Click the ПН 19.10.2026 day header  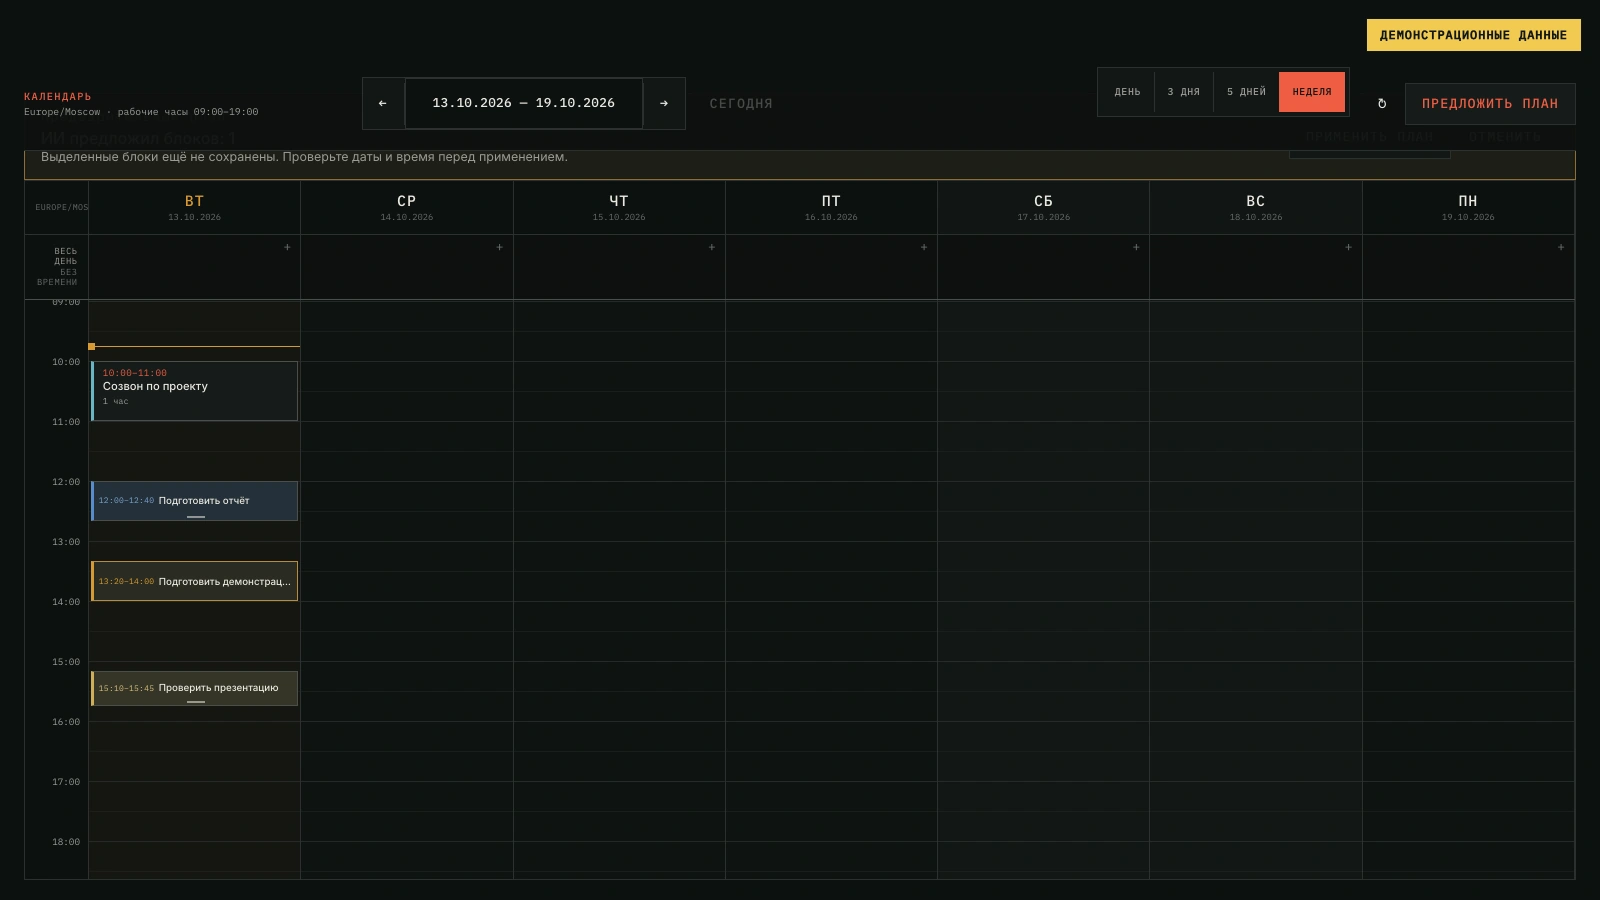coord(1468,208)
